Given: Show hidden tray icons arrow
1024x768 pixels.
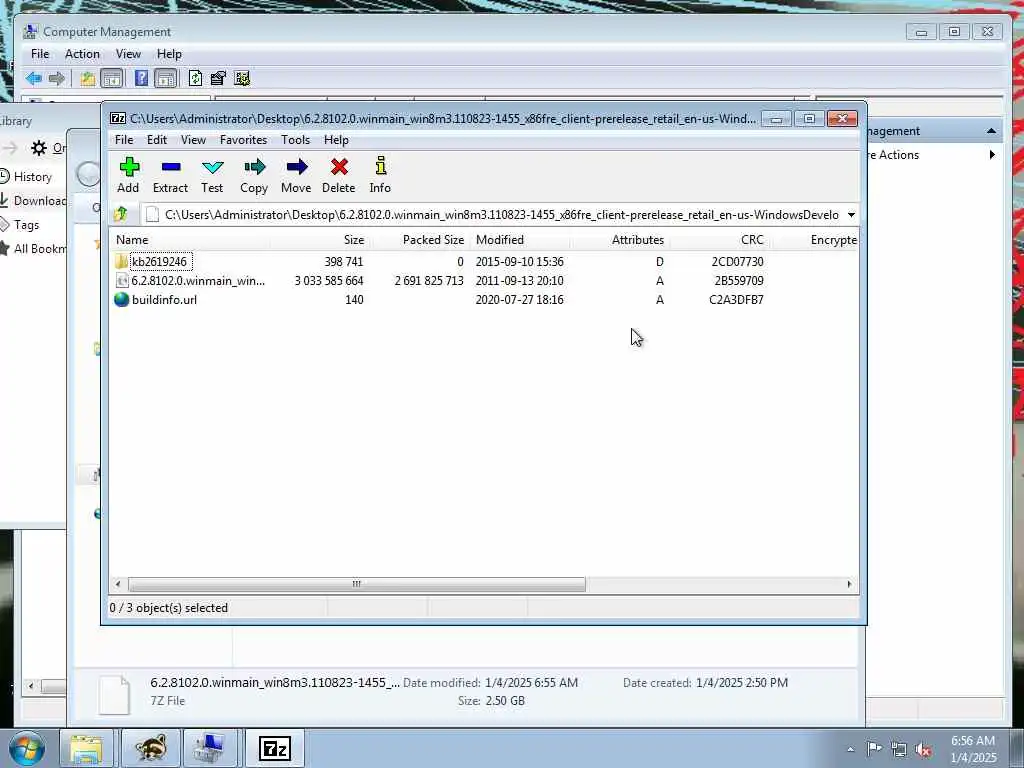Looking at the screenshot, I should point(850,749).
